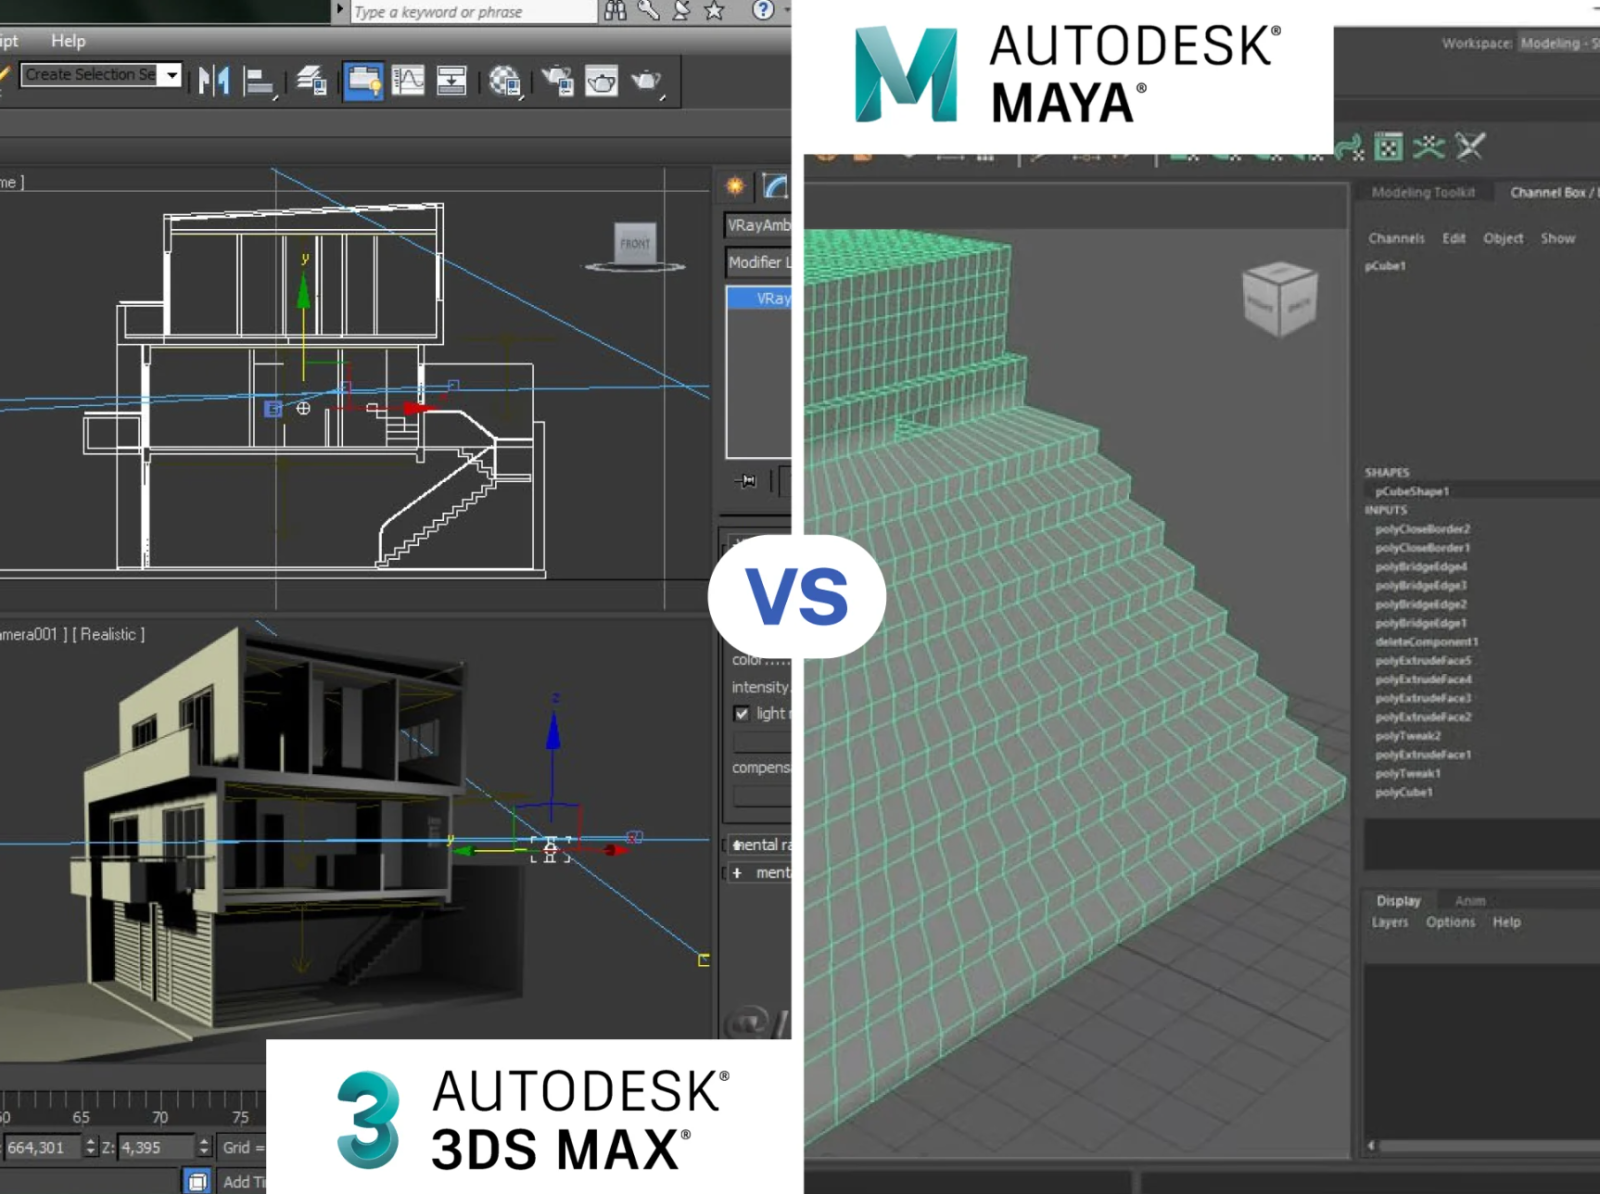Open the help question mark icon

pyautogui.click(x=763, y=10)
